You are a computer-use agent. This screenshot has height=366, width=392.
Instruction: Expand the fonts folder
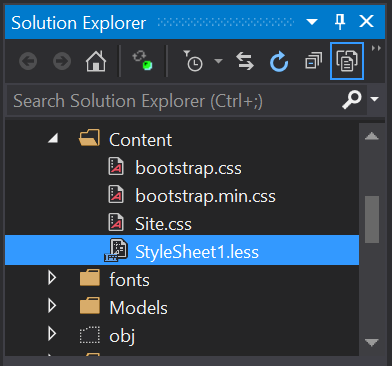click(52, 277)
